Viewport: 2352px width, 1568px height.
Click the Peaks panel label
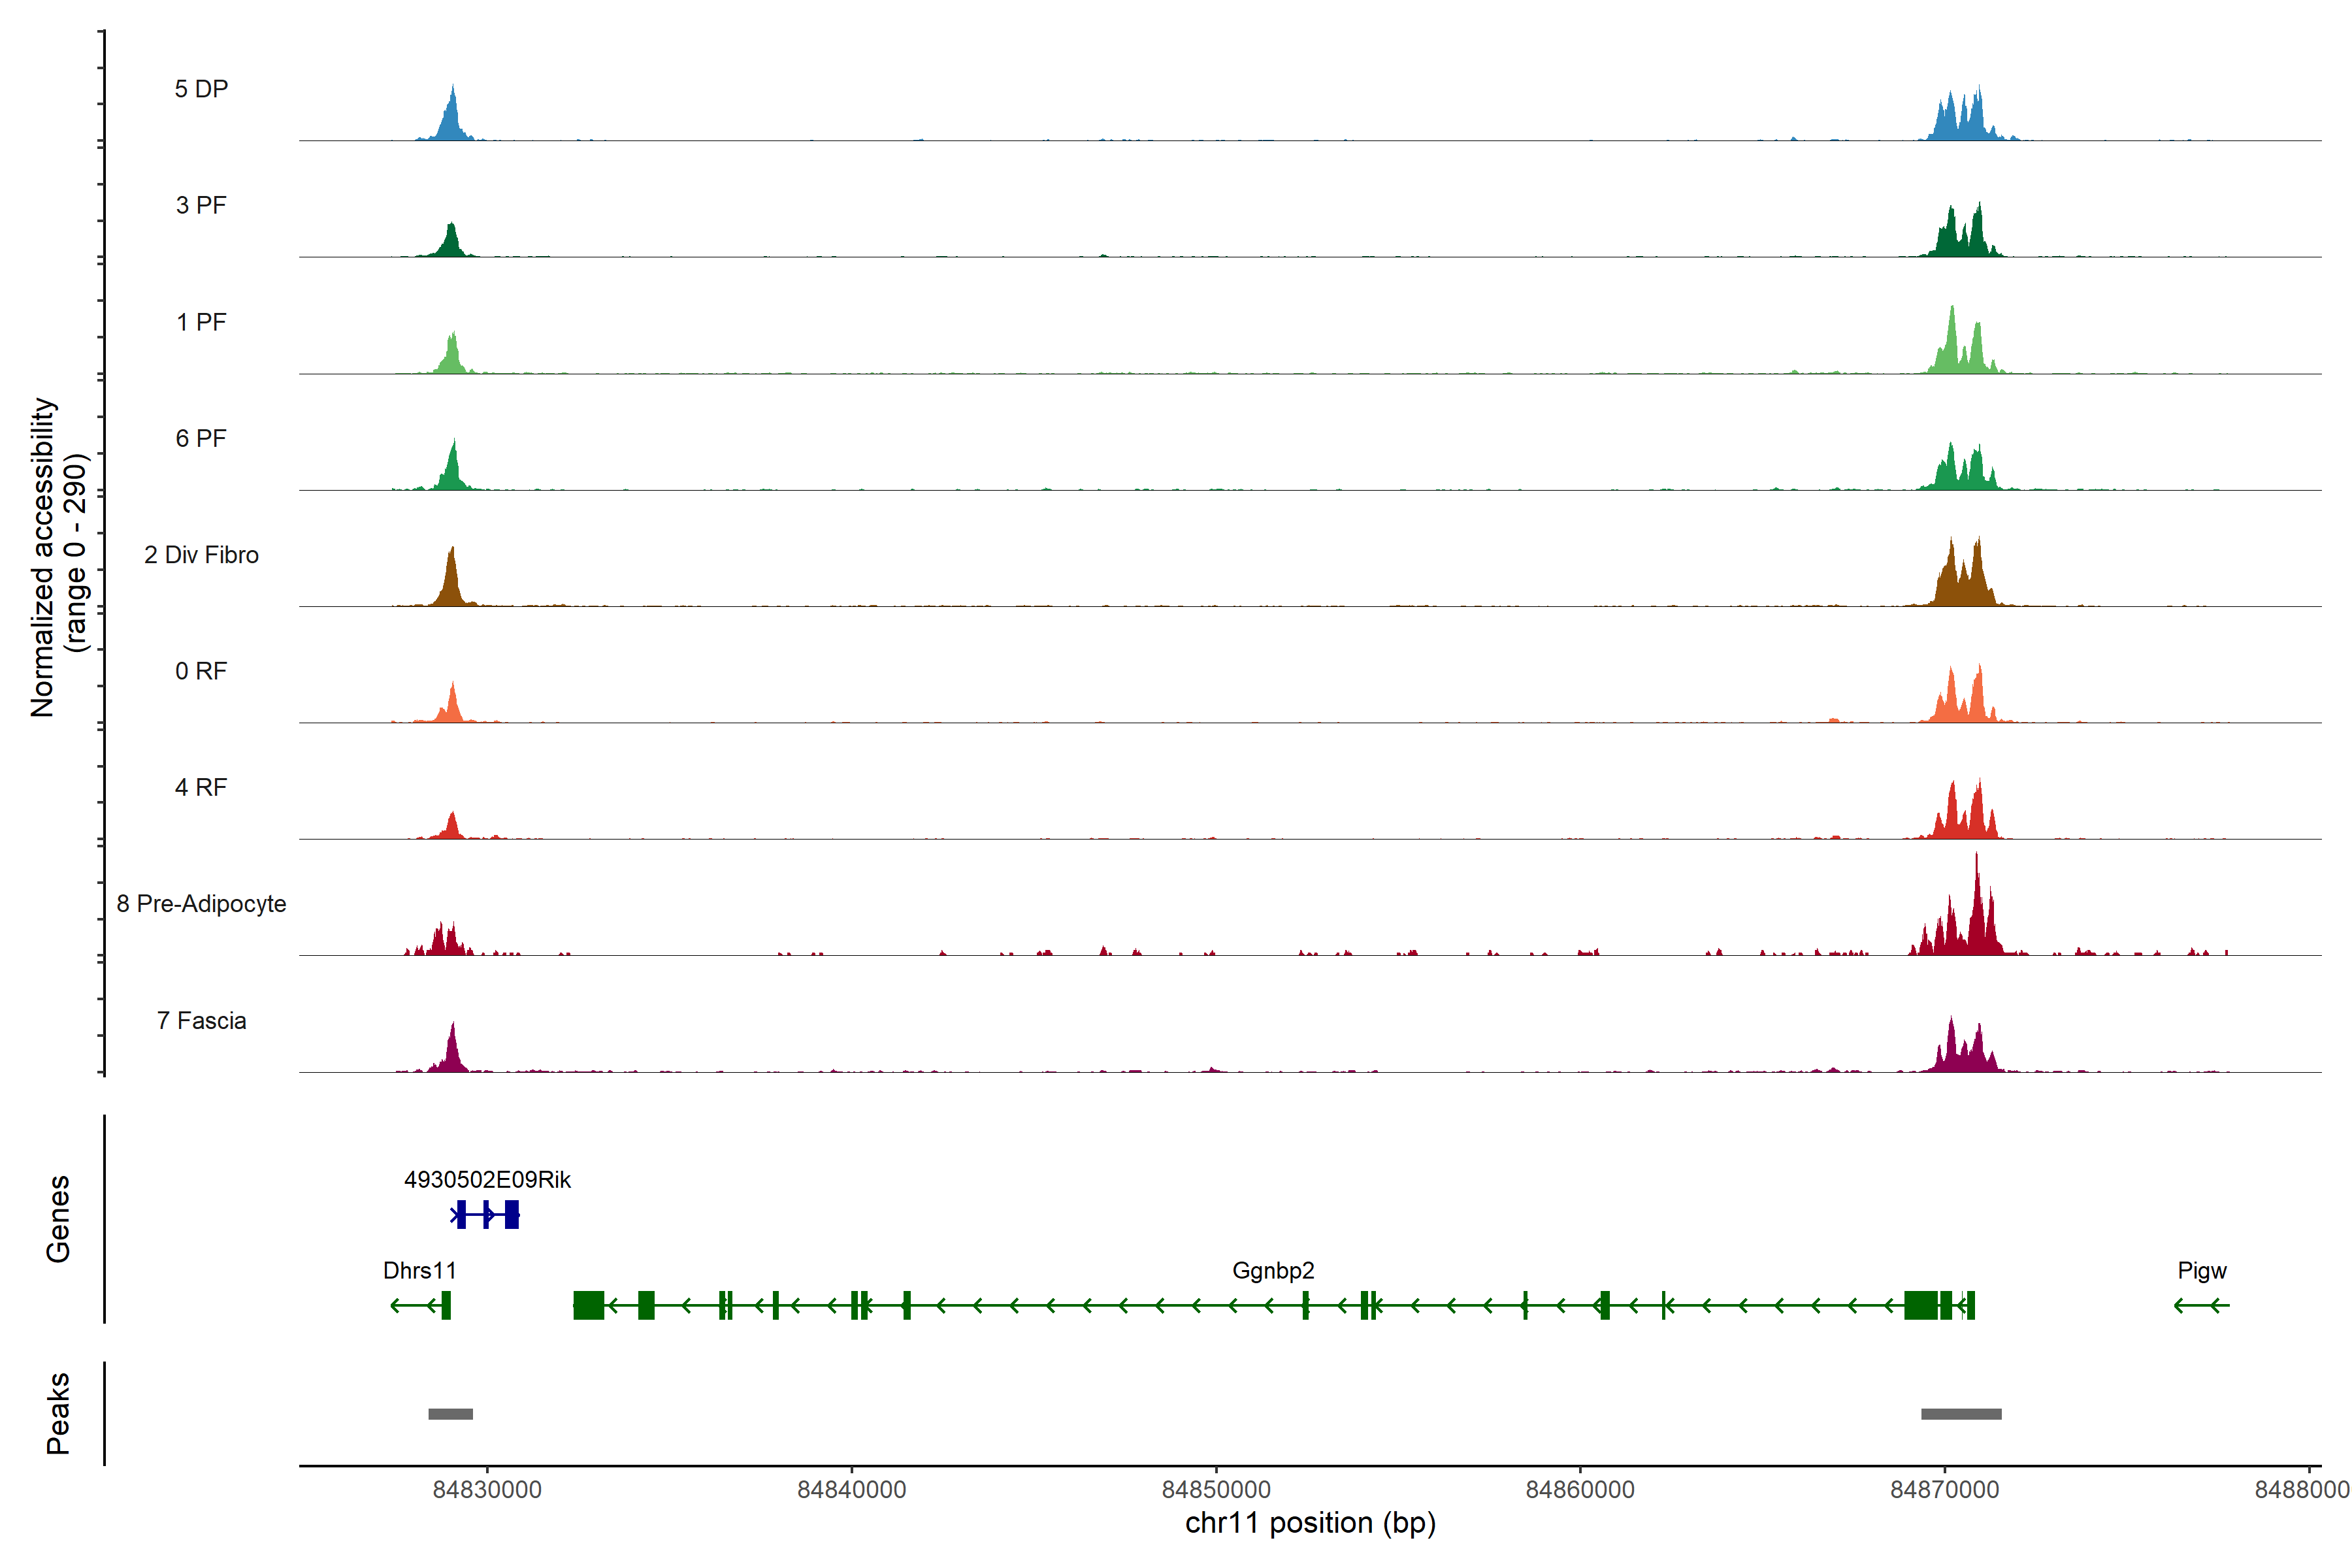click(58, 1413)
